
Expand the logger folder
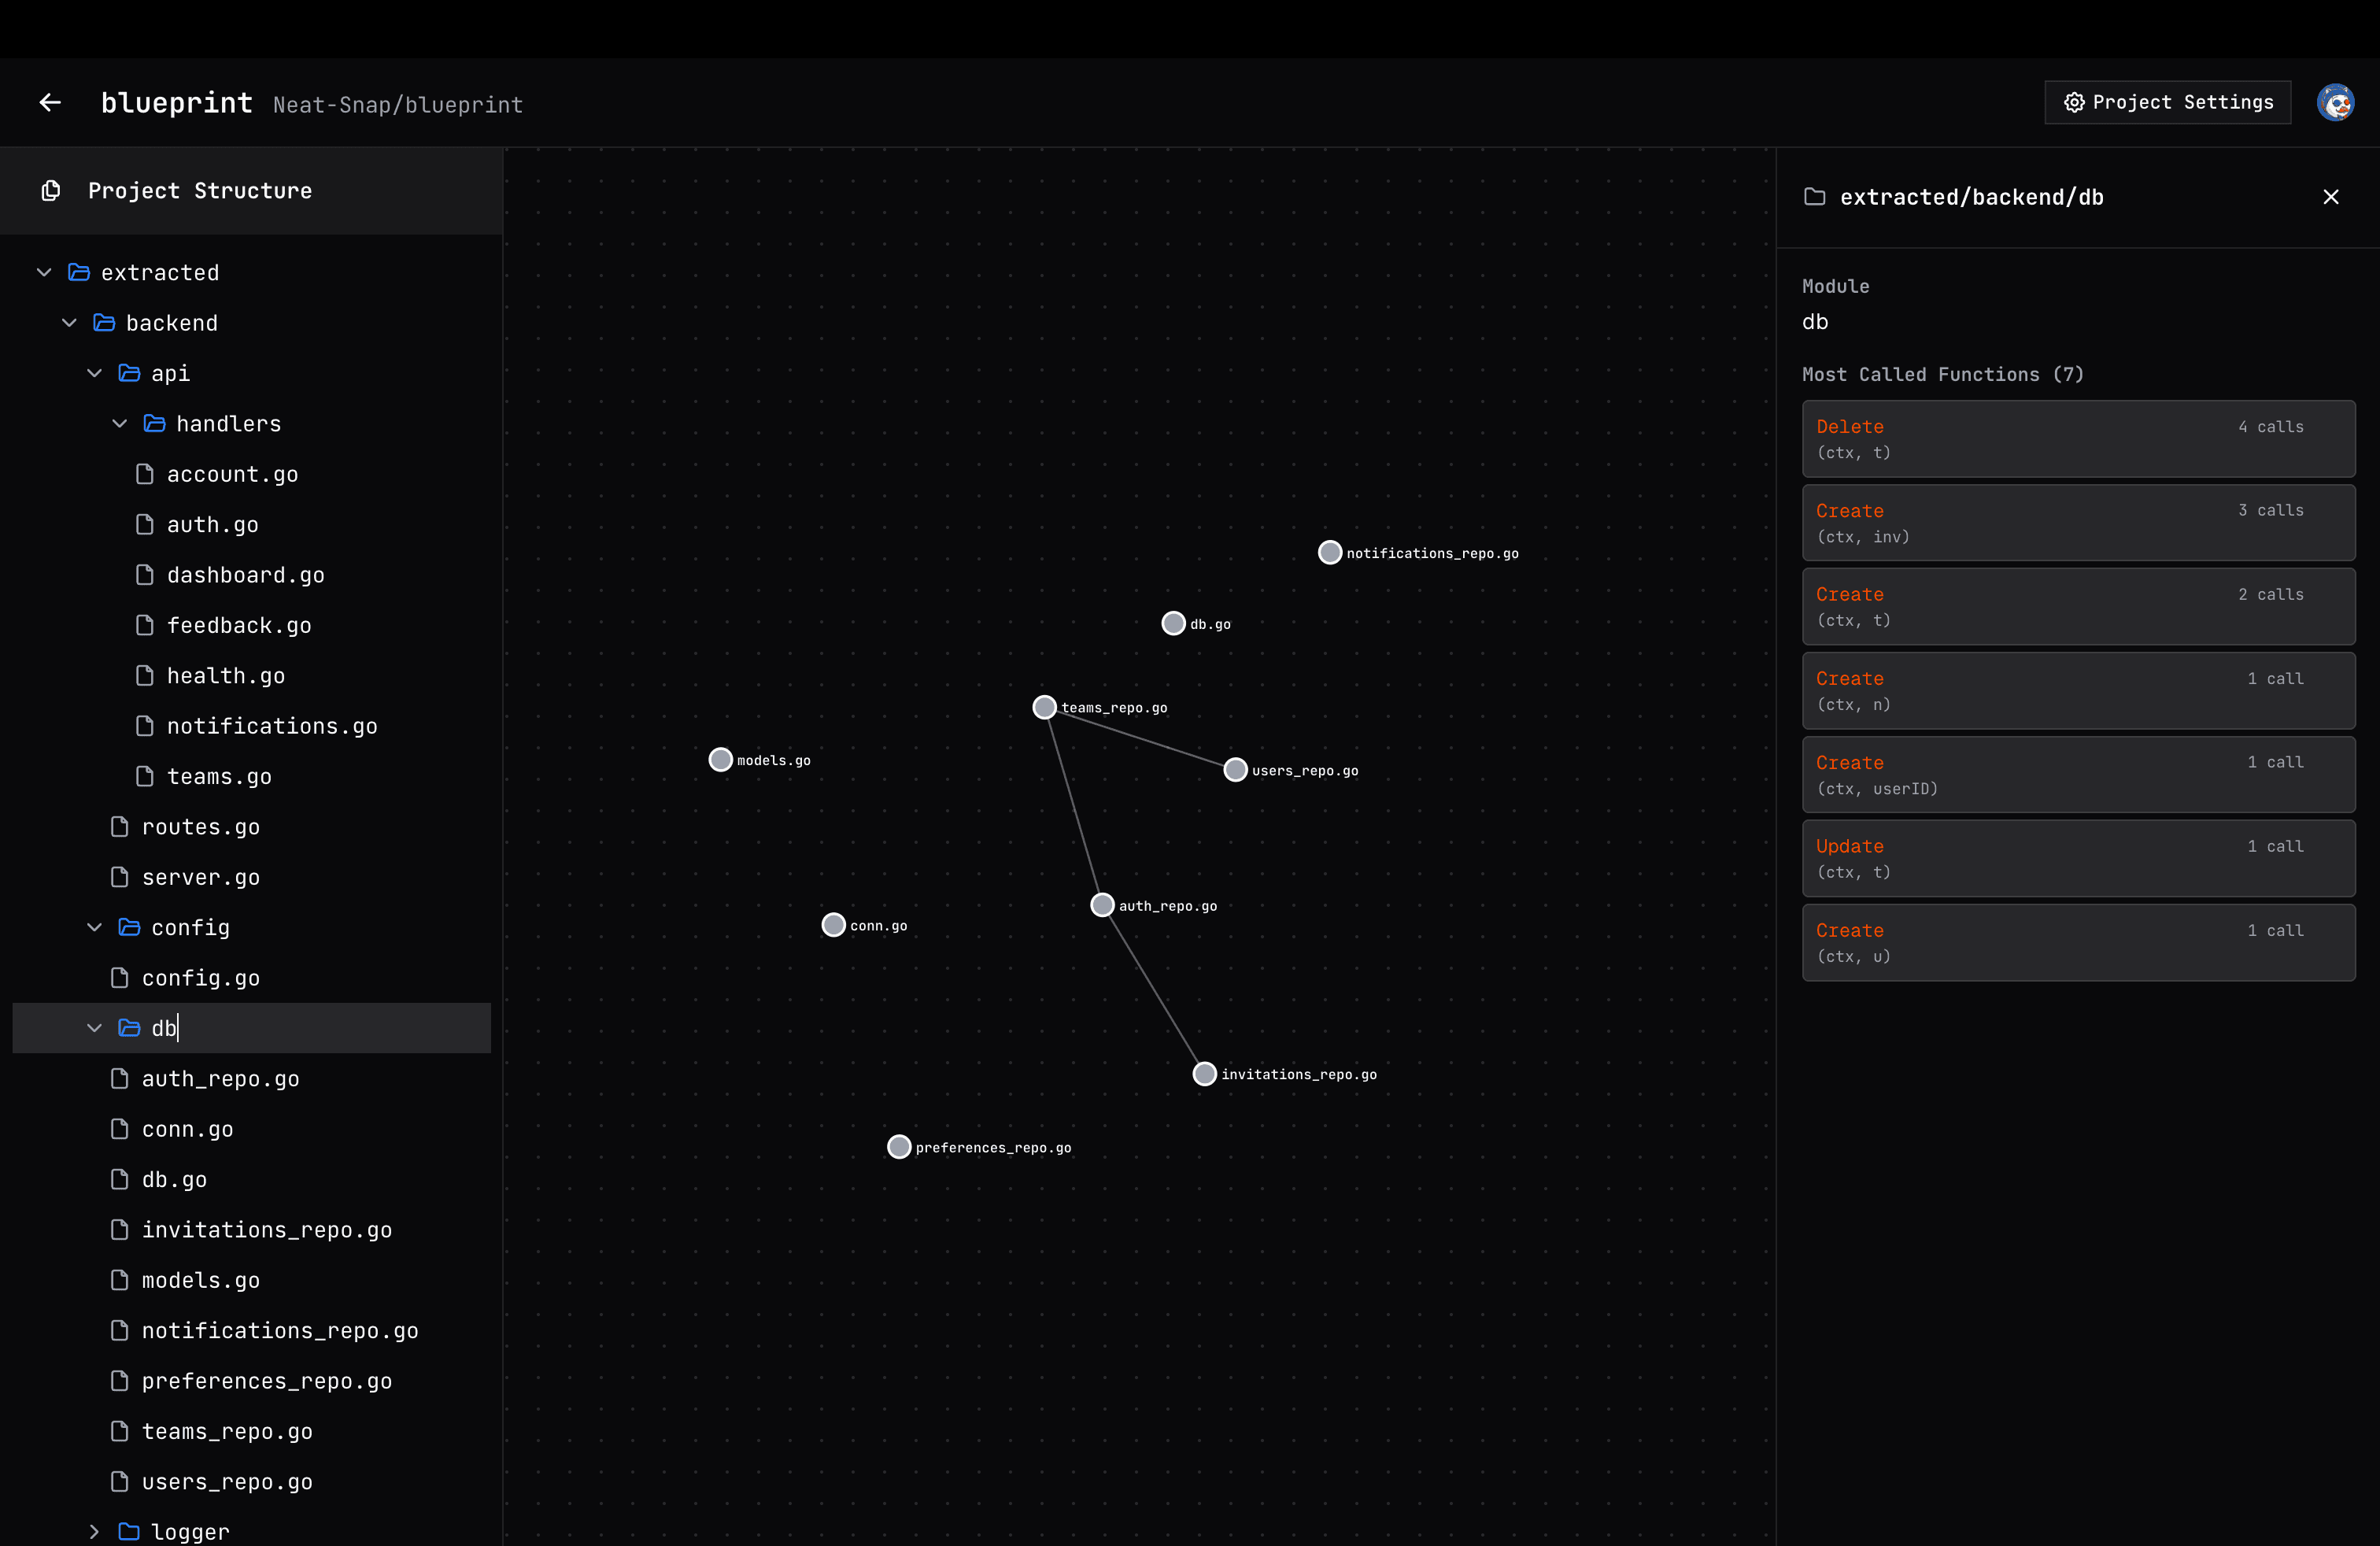[95, 1531]
